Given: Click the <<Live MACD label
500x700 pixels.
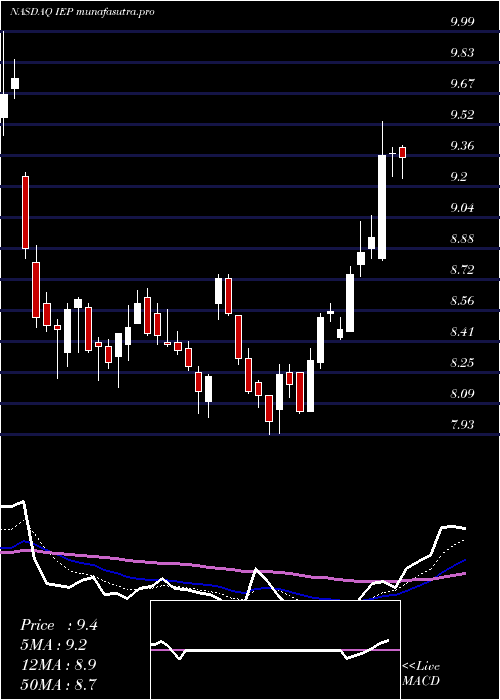Looking at the screenshot, I should tap(421, 673).
